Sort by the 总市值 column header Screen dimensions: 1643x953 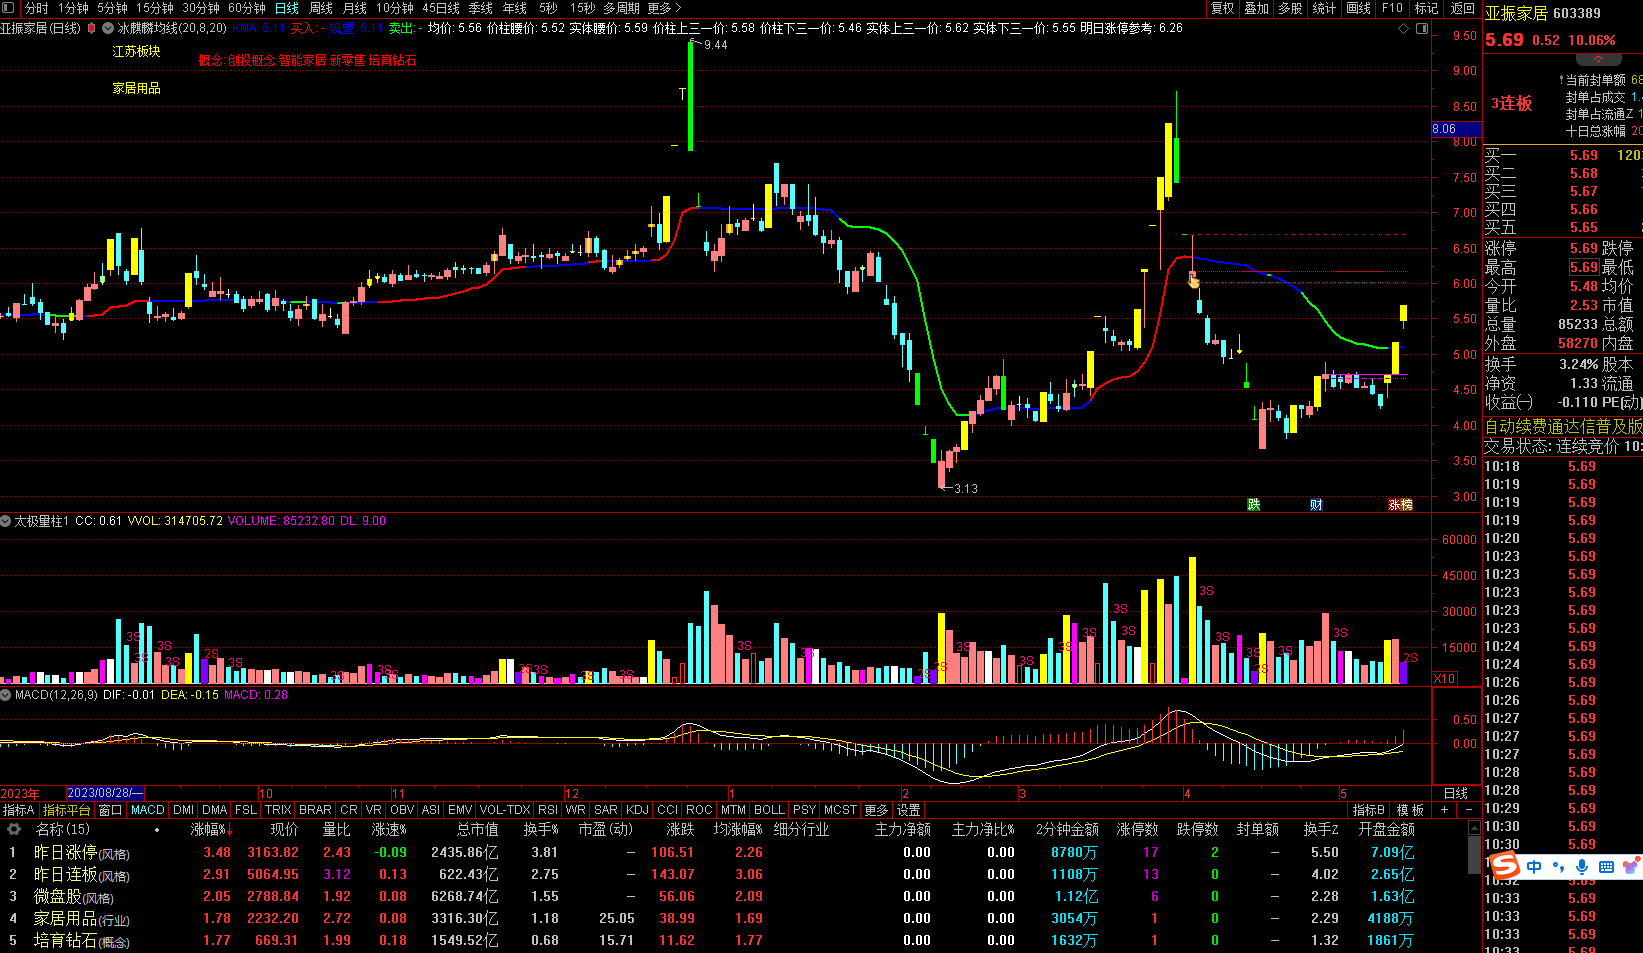click(x=478, y=829)
